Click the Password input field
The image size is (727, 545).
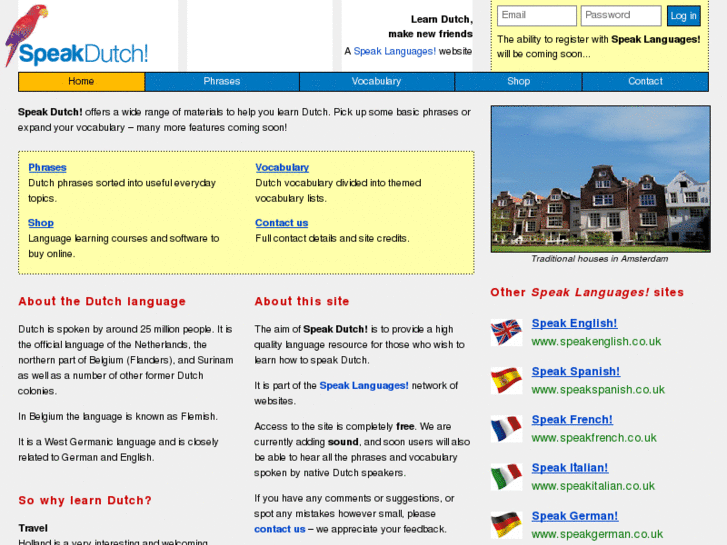[621, 15]
